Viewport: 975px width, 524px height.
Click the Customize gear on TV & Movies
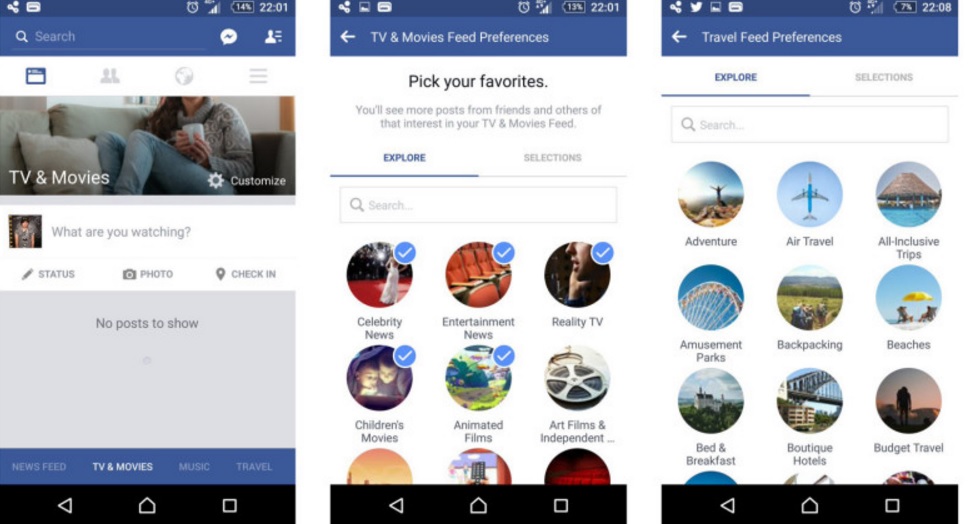click(x=247, y=180)
